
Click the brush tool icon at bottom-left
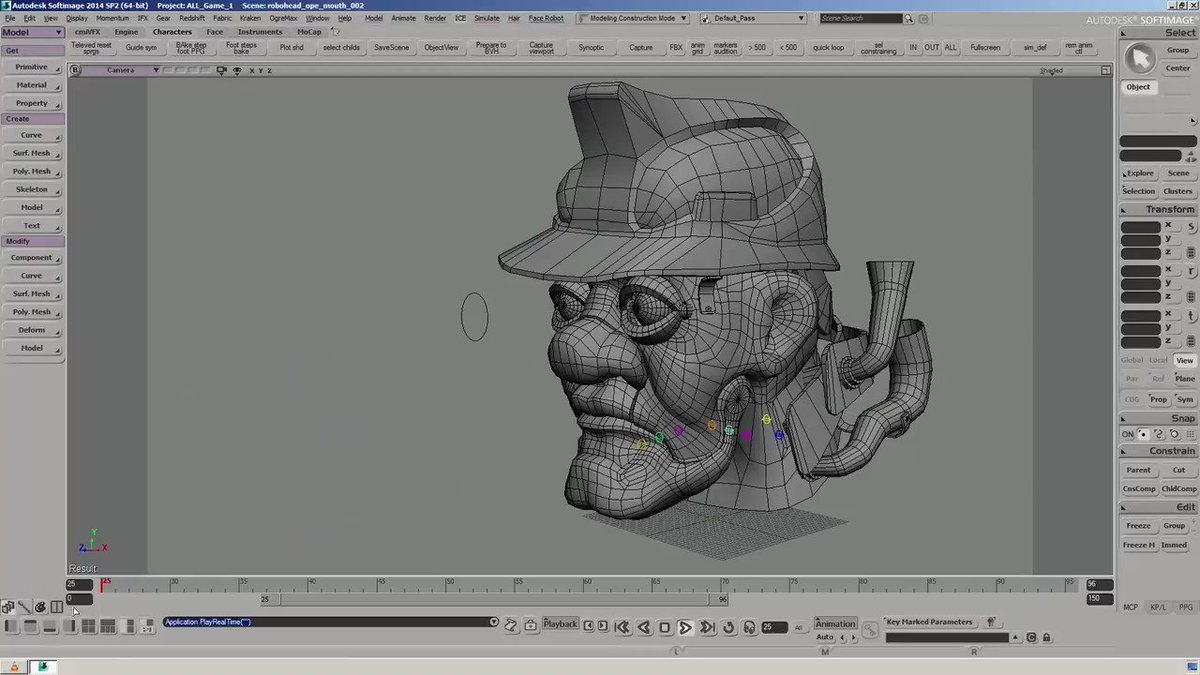24,606
